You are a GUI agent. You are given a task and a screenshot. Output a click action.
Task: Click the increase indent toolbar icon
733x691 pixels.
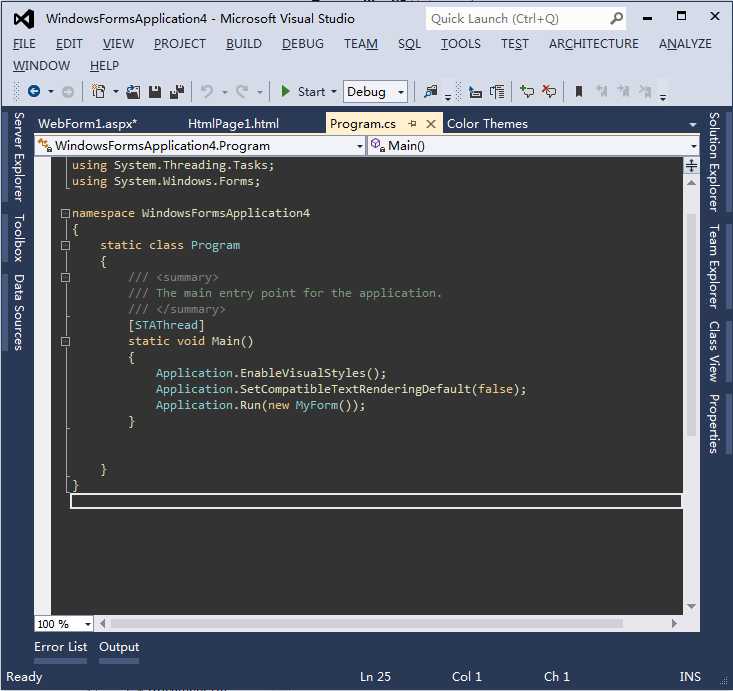click(x=497, y=92)
